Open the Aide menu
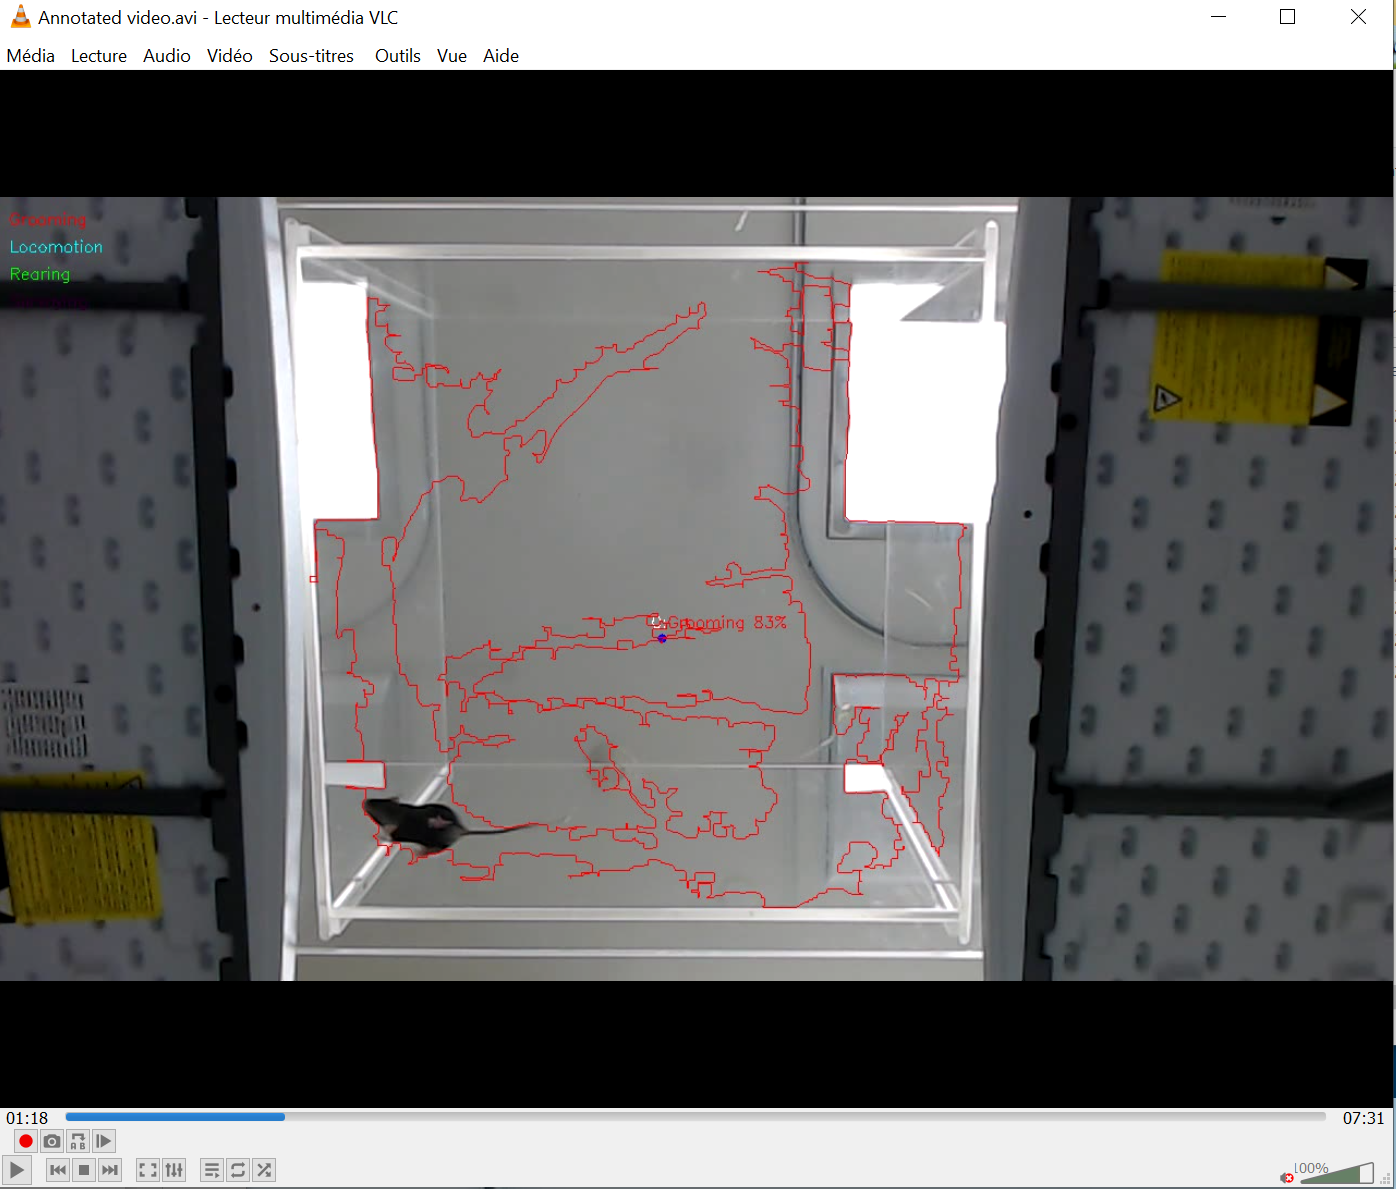Screen dimensions: 1396x1189 500,56
